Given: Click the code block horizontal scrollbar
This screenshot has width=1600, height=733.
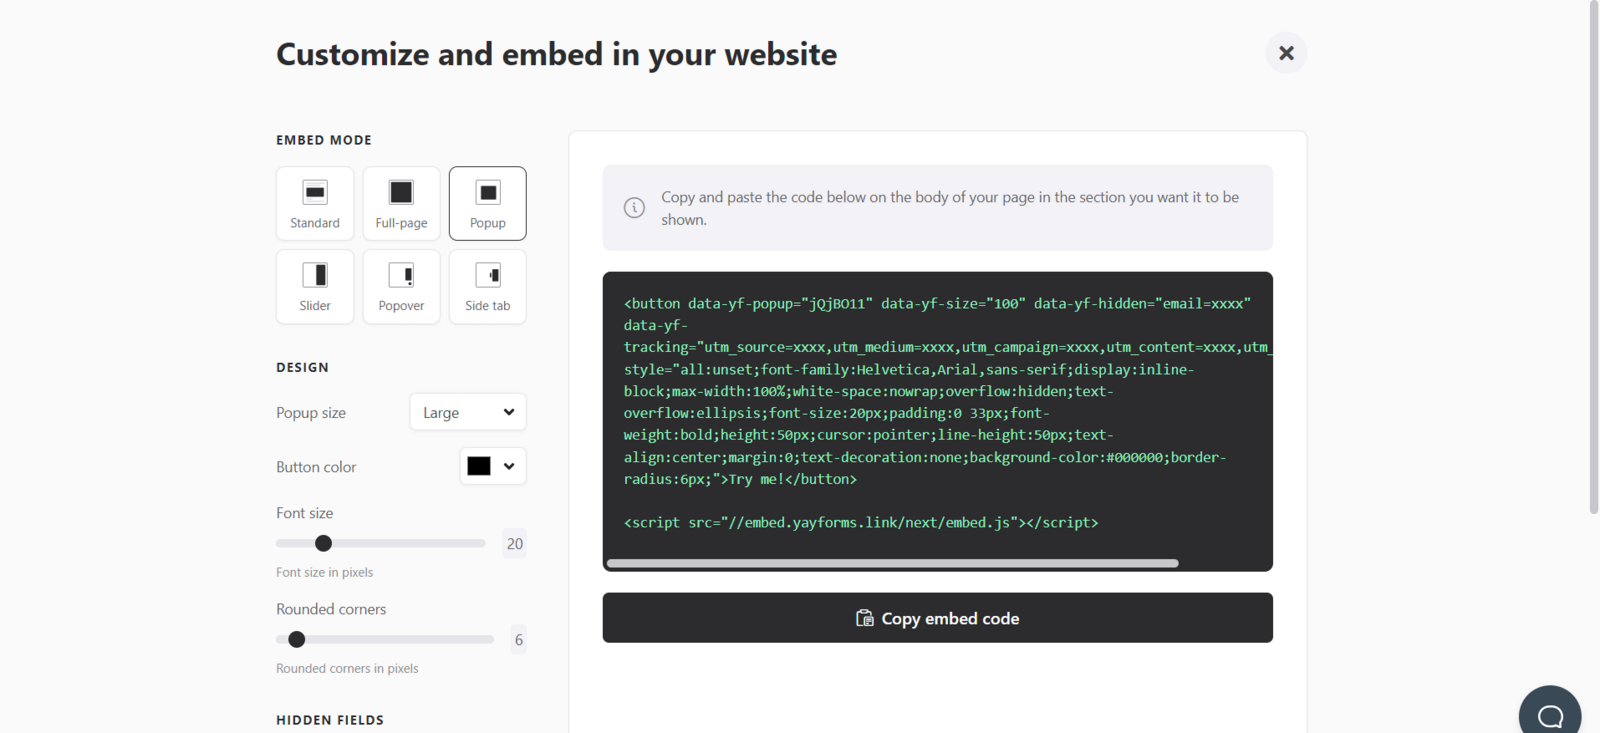Looking at the screenshot, I should click(x=892, y=564).
